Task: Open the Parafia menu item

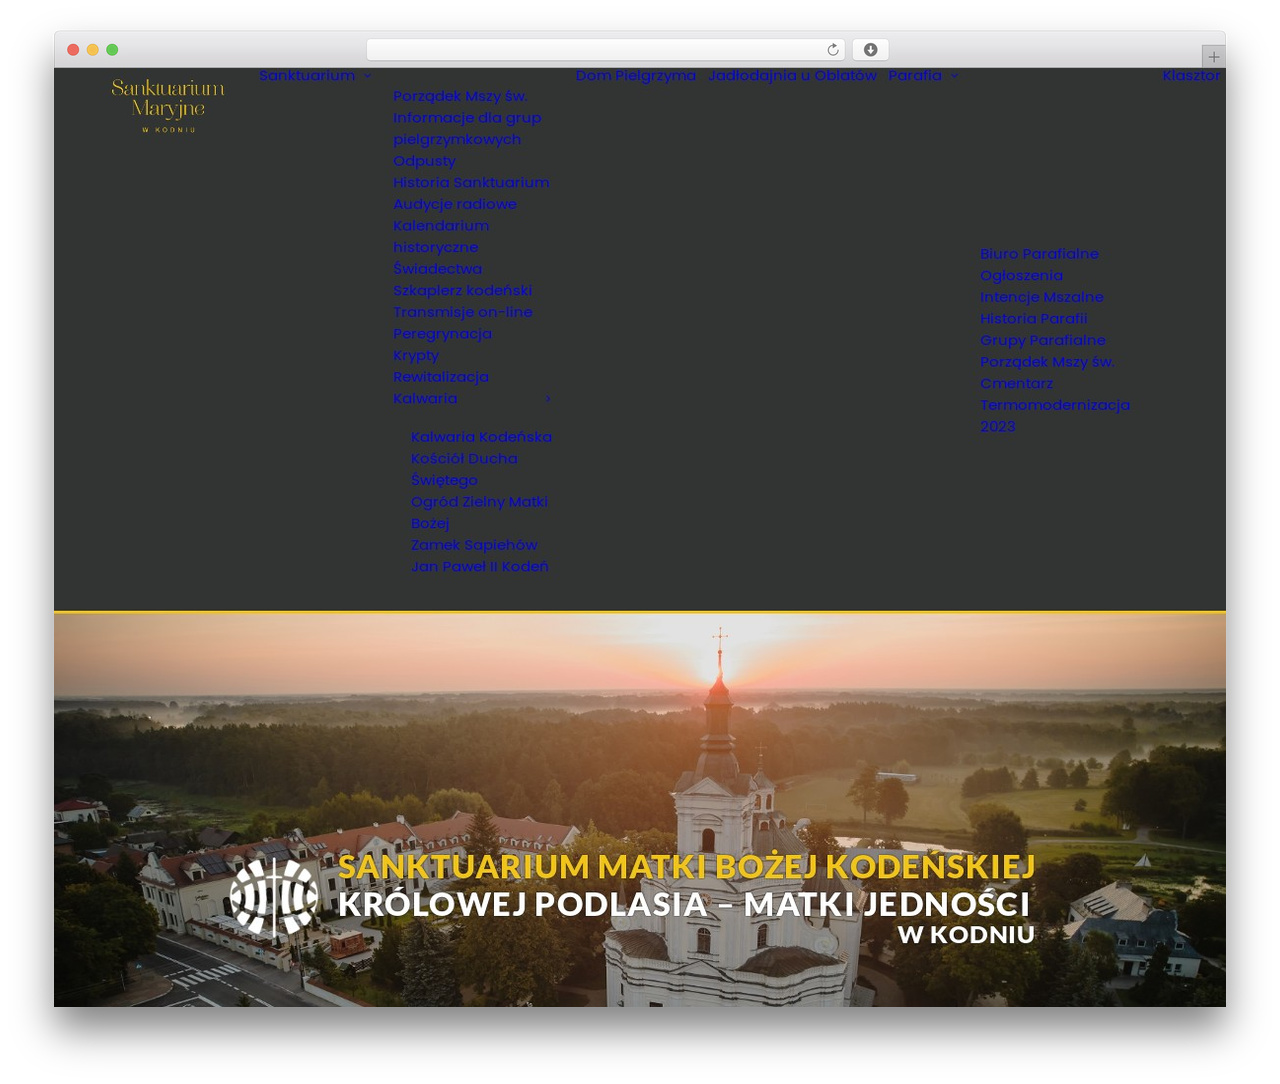Action: [x=915, y=75]
